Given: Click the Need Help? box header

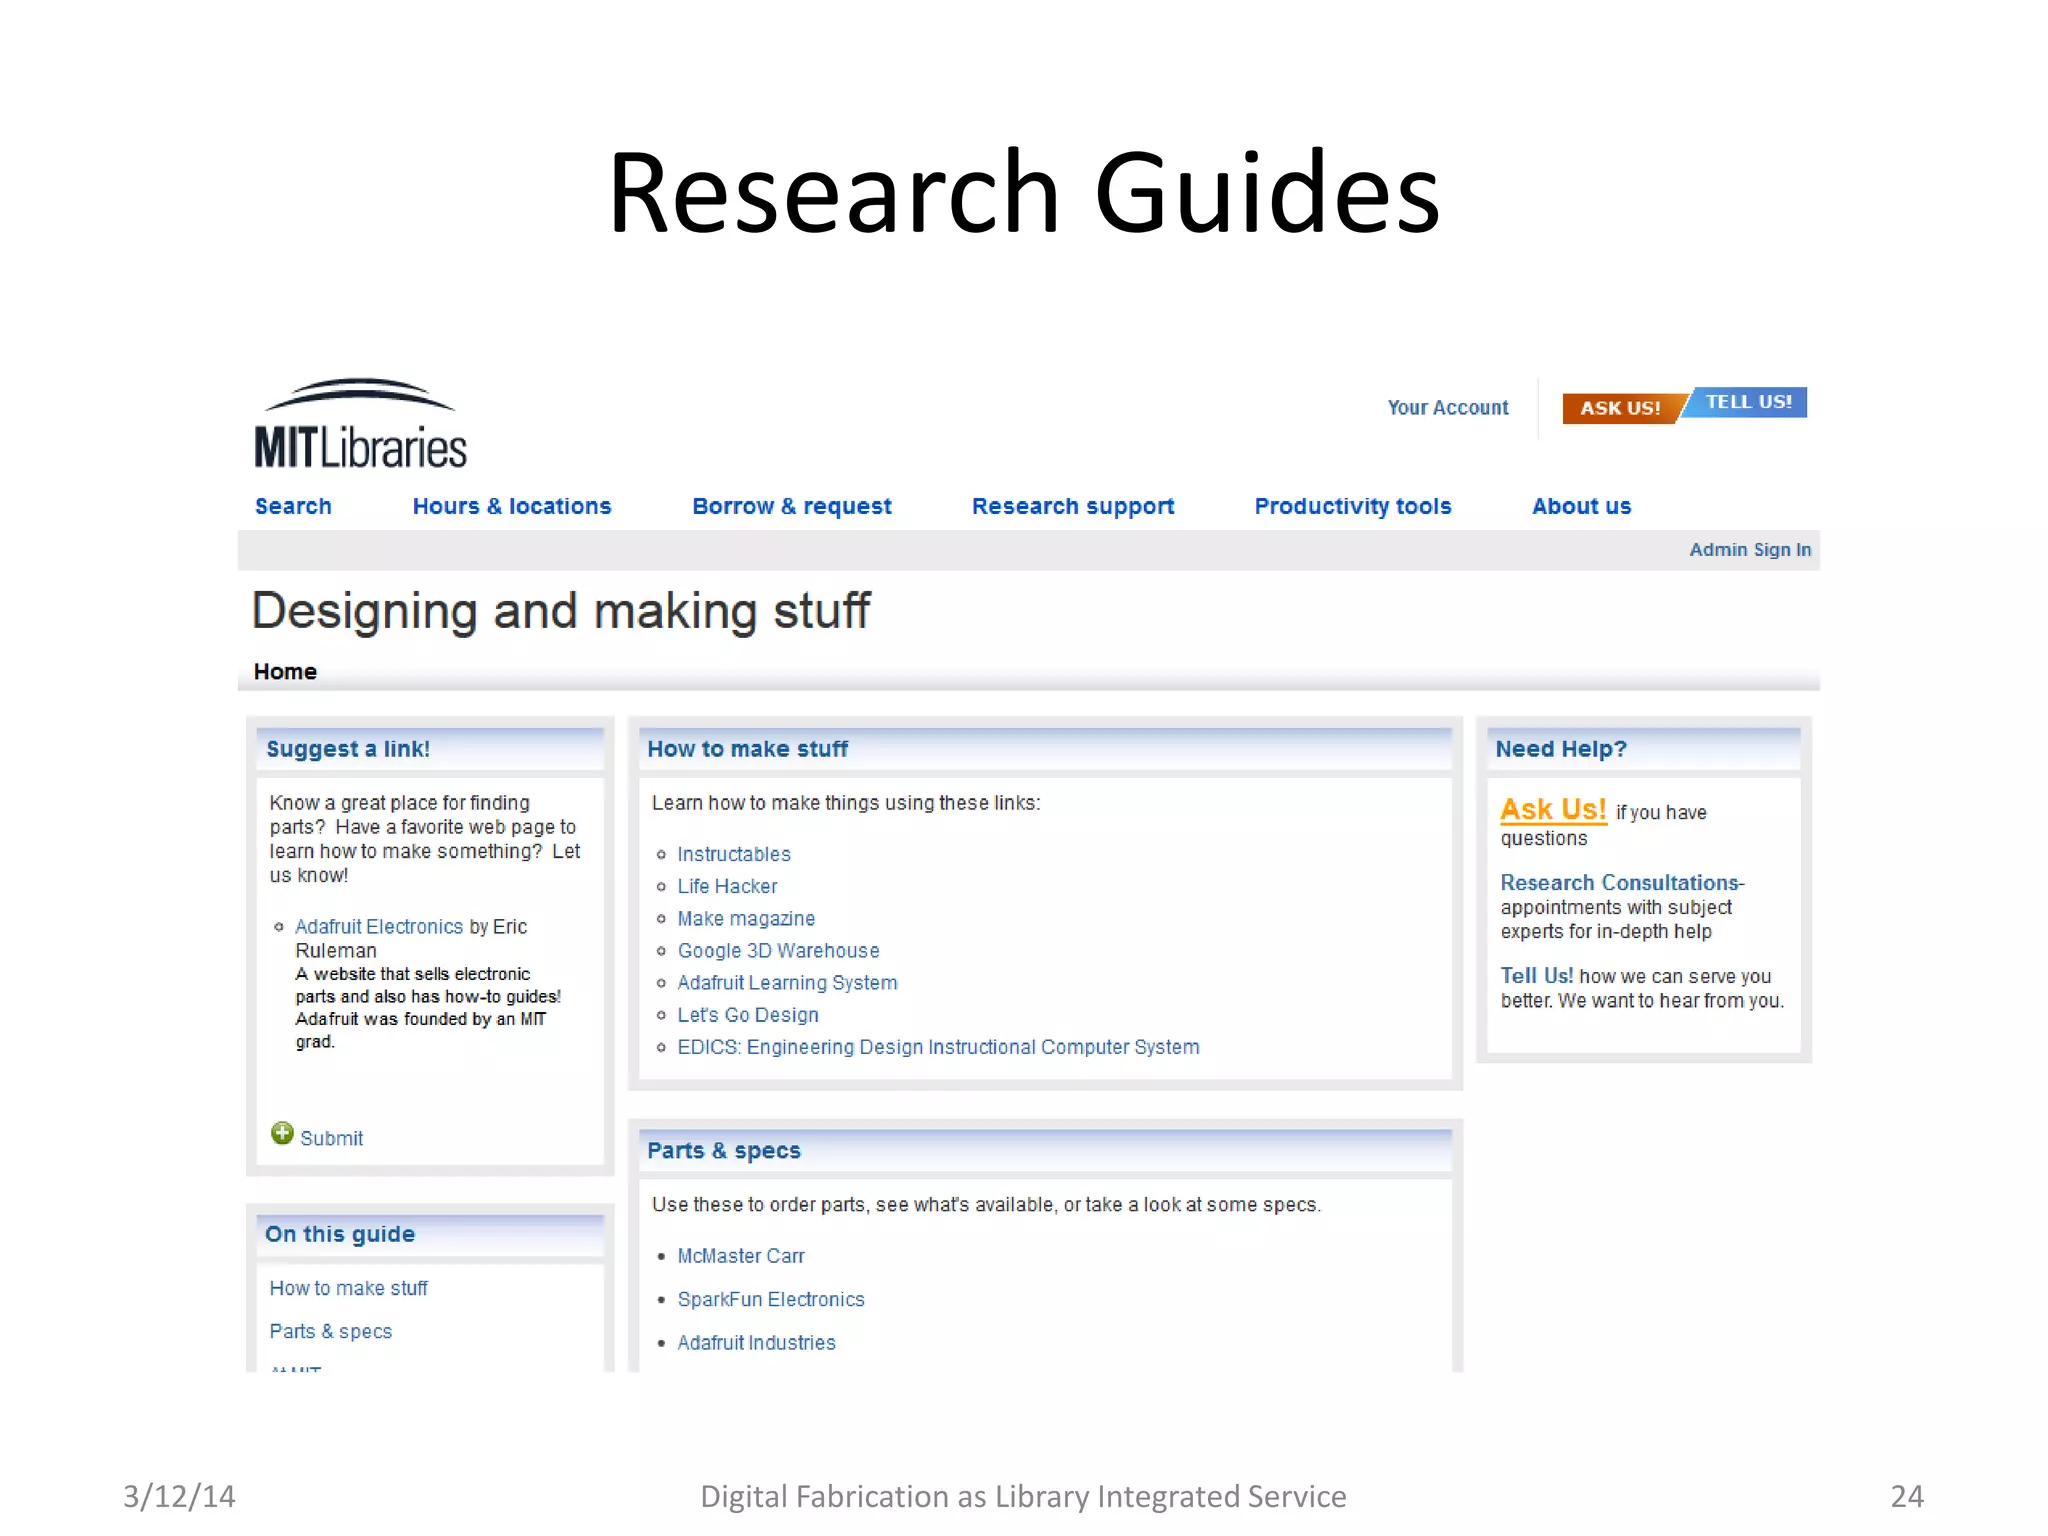Looking at the screenshot, I should tap(1643, 749).
